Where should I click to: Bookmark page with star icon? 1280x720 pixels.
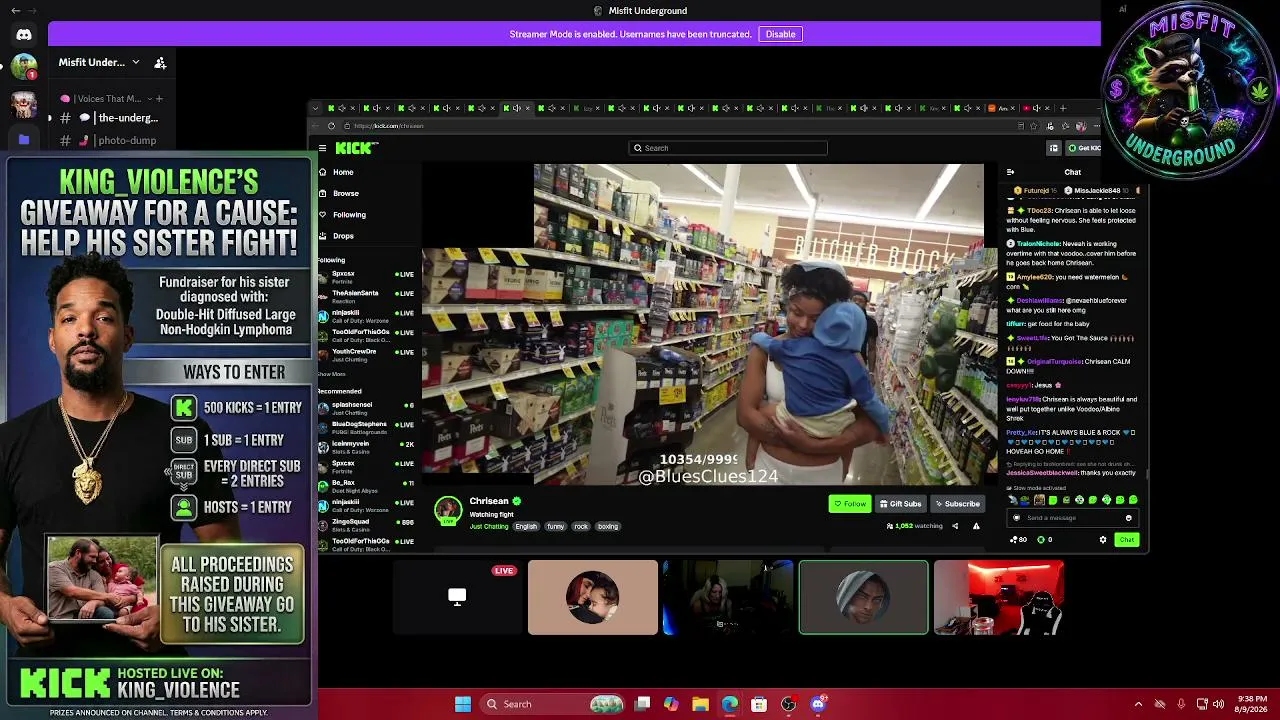point(1035,126)
